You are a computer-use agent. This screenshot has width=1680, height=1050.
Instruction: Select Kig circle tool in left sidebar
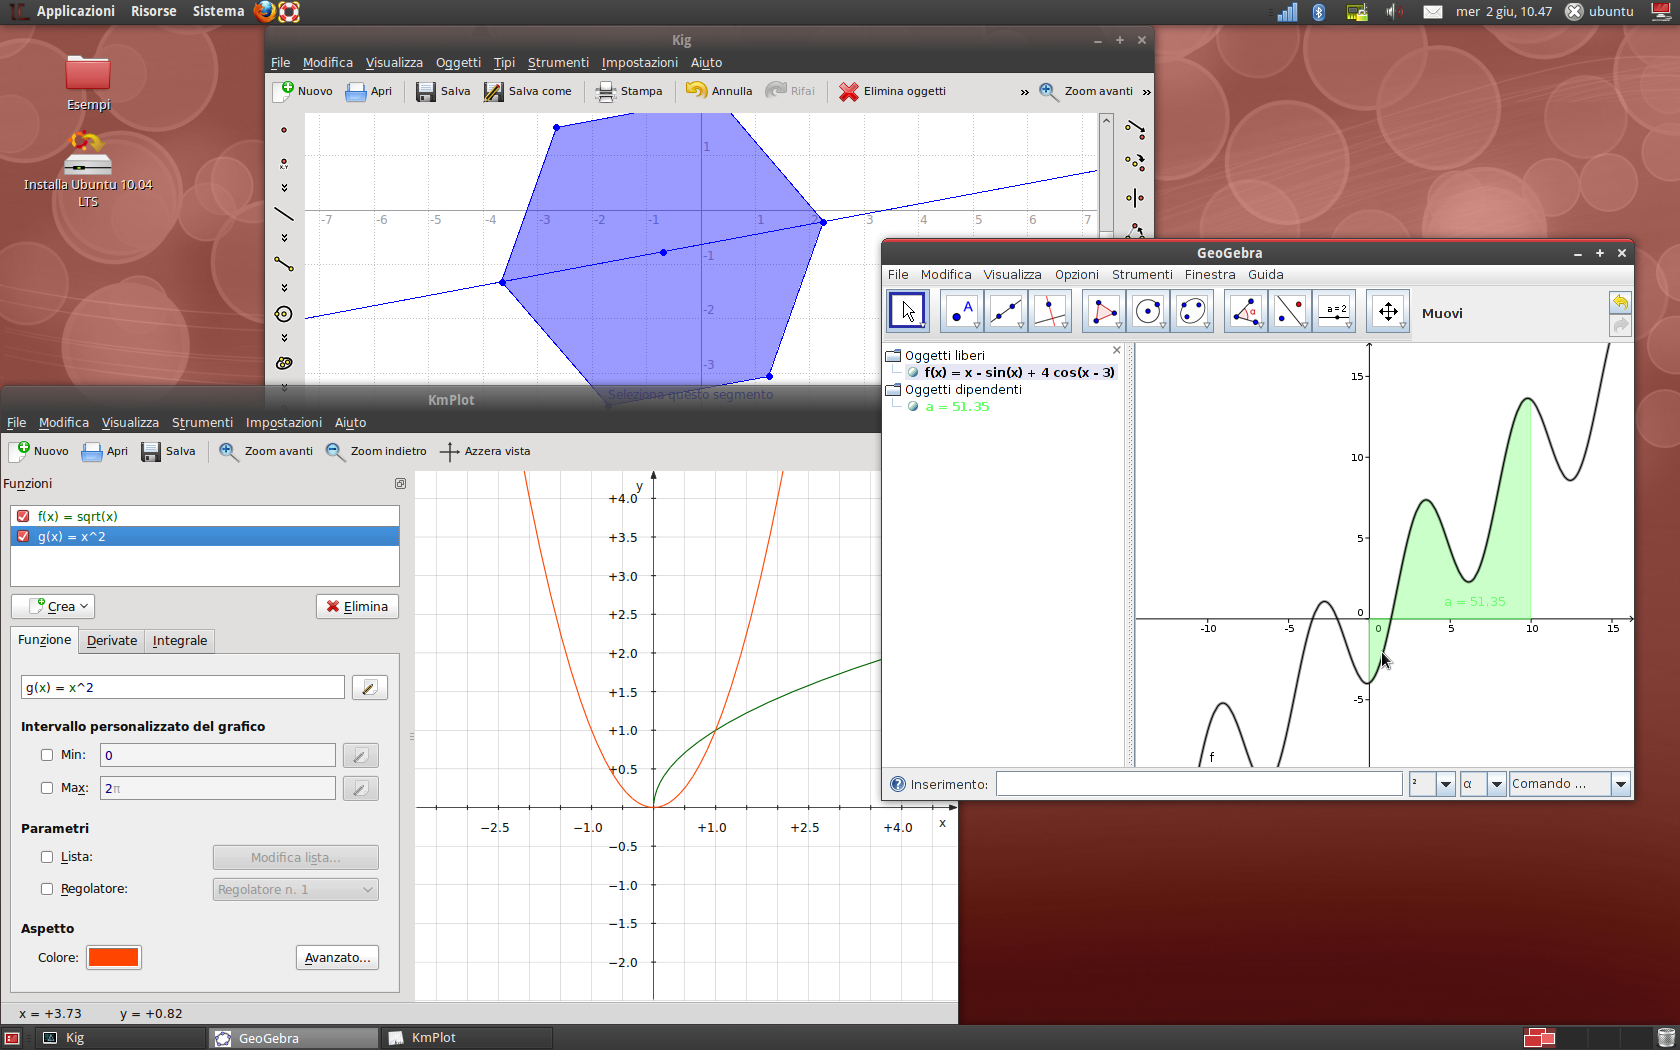click(x=284, y=314)
